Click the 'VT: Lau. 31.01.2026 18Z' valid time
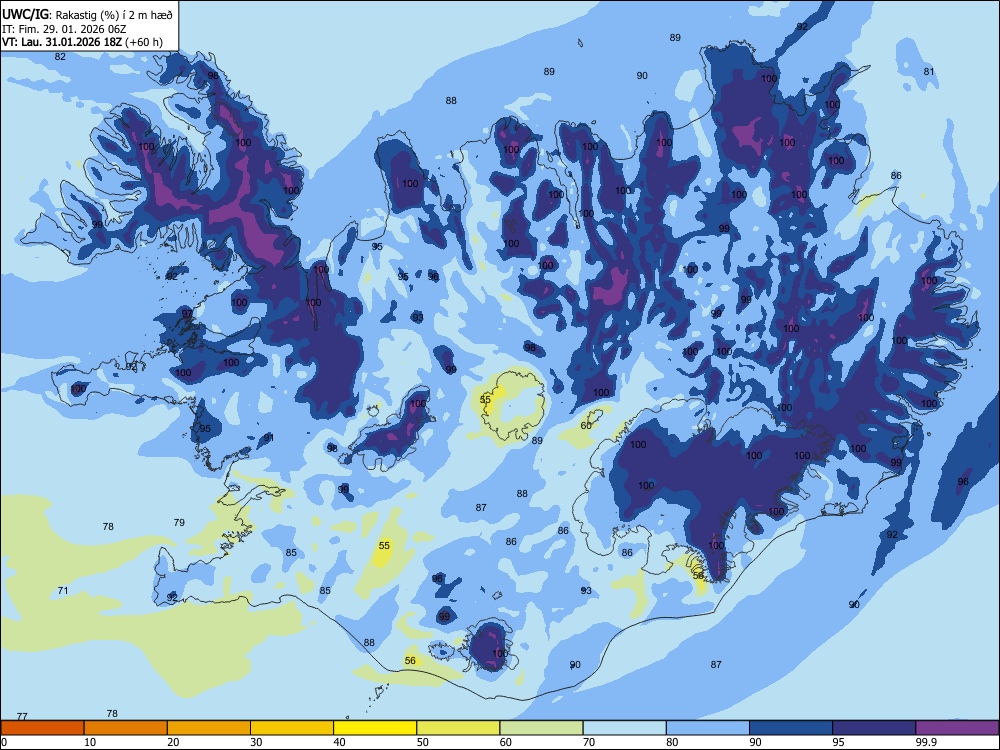This screenshot has width=1000, height=750. pyautogui.click(x=62, y=42)
